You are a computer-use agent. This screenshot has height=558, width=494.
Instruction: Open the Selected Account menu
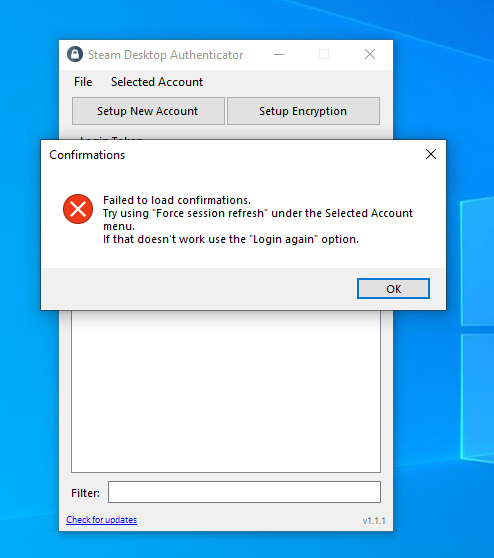coord(157,82)
